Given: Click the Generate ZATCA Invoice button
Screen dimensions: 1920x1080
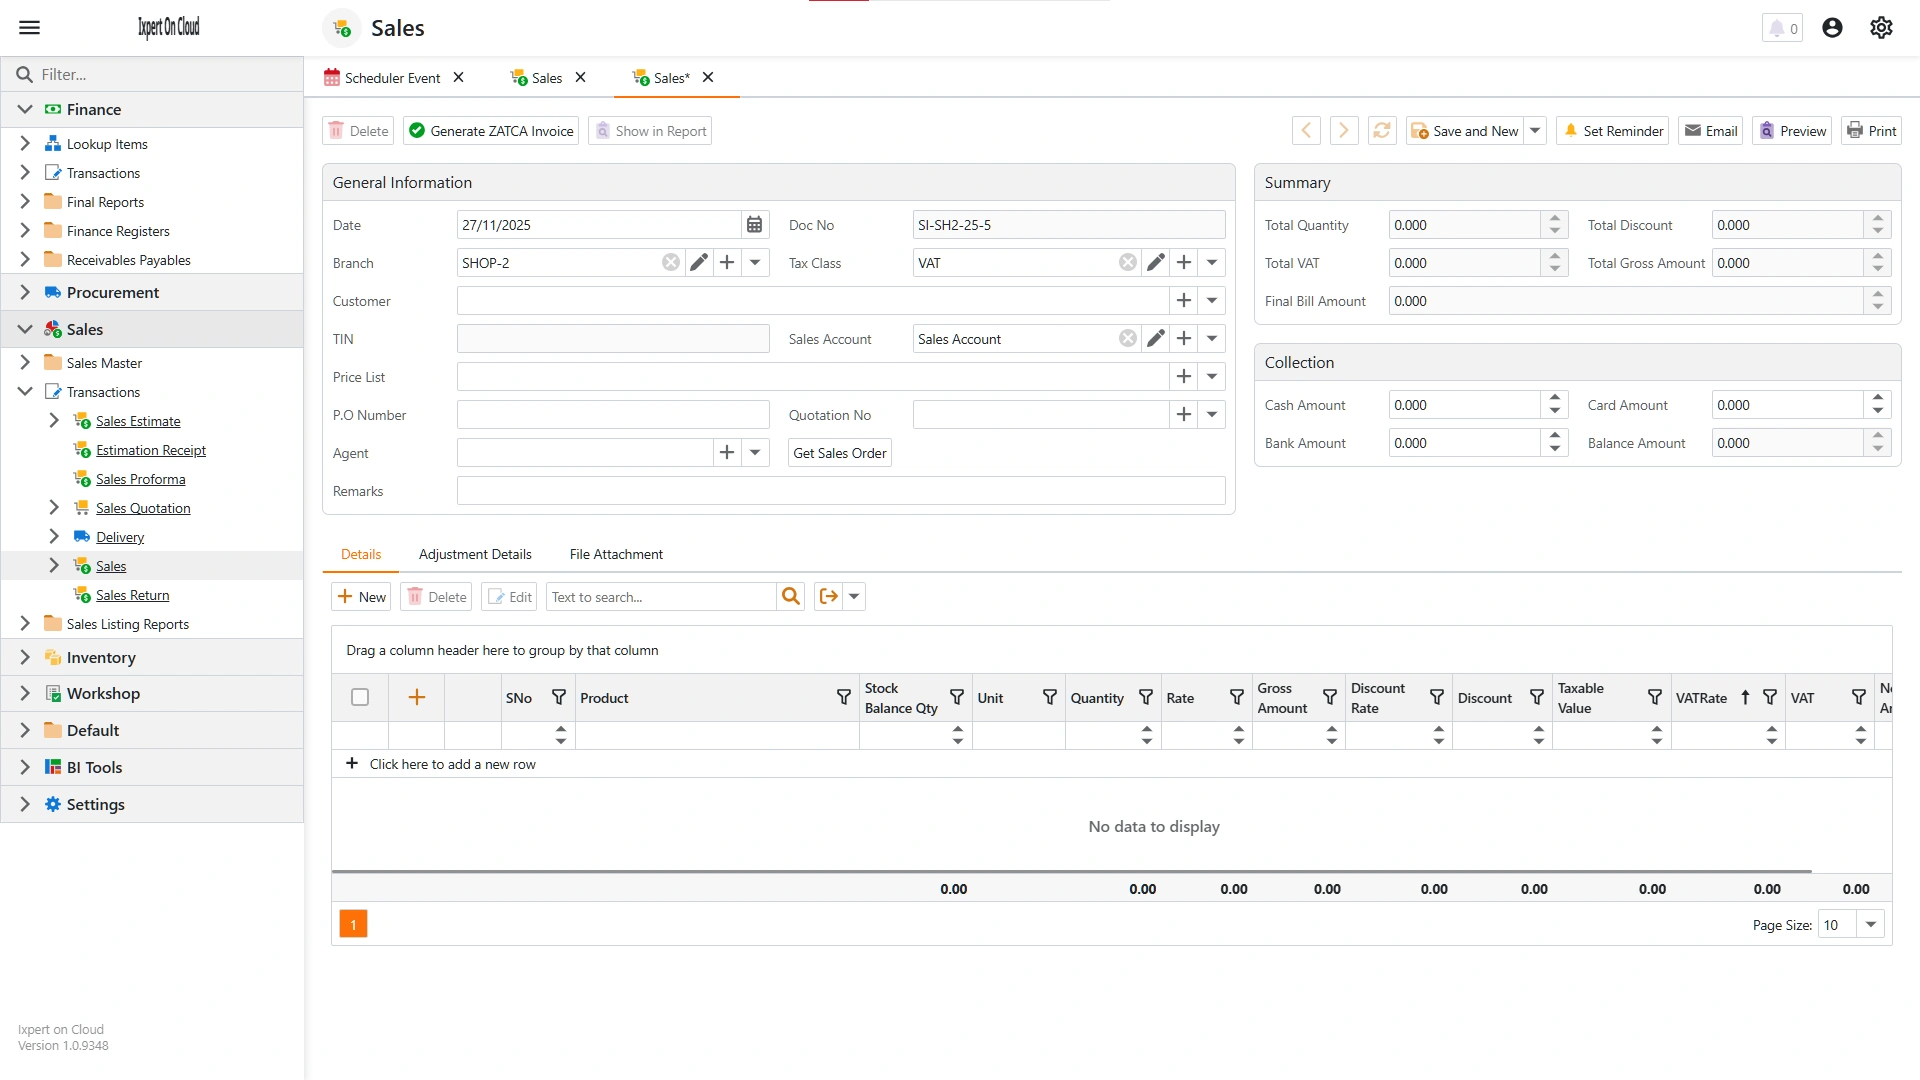Looking at the screenshot, I should (490, 130).
